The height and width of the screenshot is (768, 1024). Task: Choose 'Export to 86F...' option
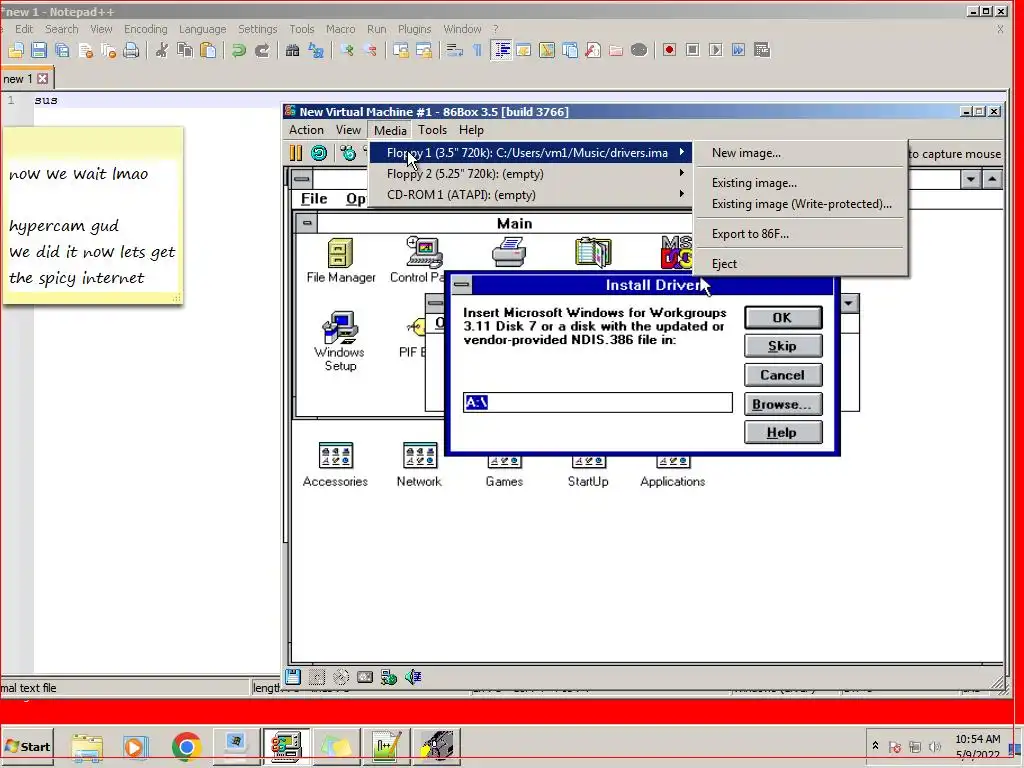801,234
